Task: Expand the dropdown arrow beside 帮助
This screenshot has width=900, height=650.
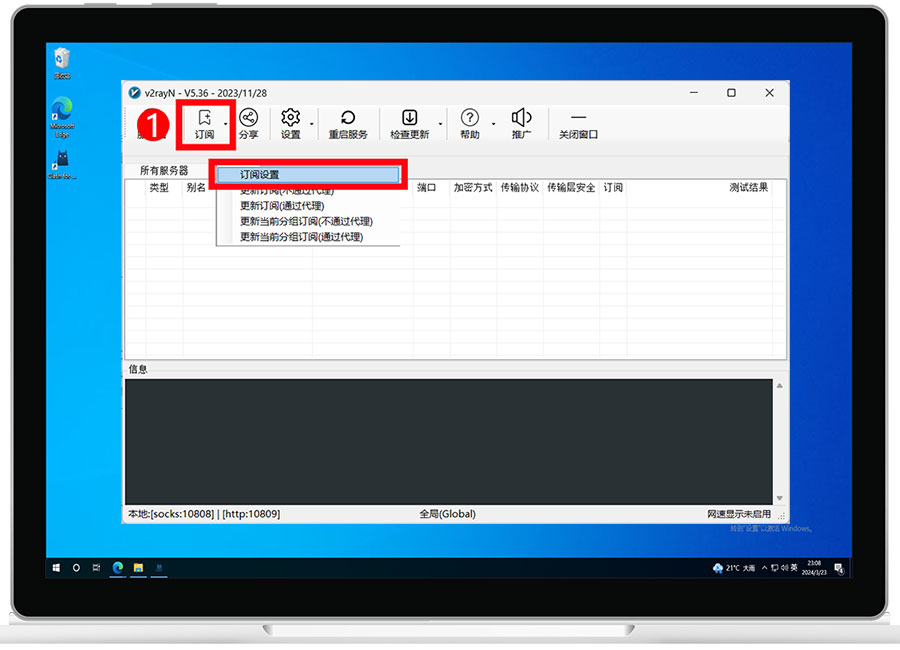Action: pos(493,124)
